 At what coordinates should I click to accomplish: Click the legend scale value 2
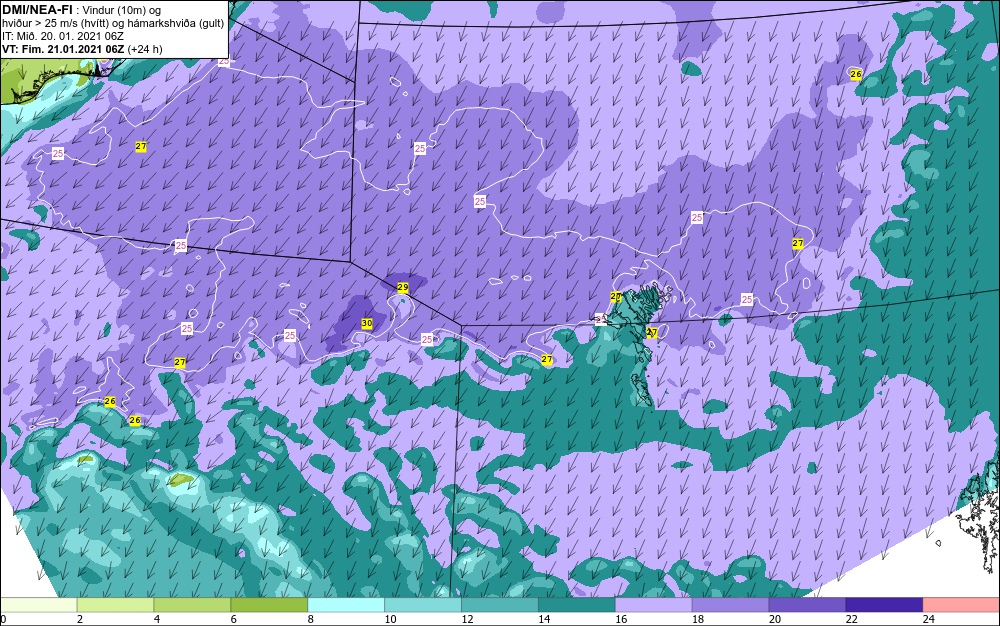coord(80,619)
